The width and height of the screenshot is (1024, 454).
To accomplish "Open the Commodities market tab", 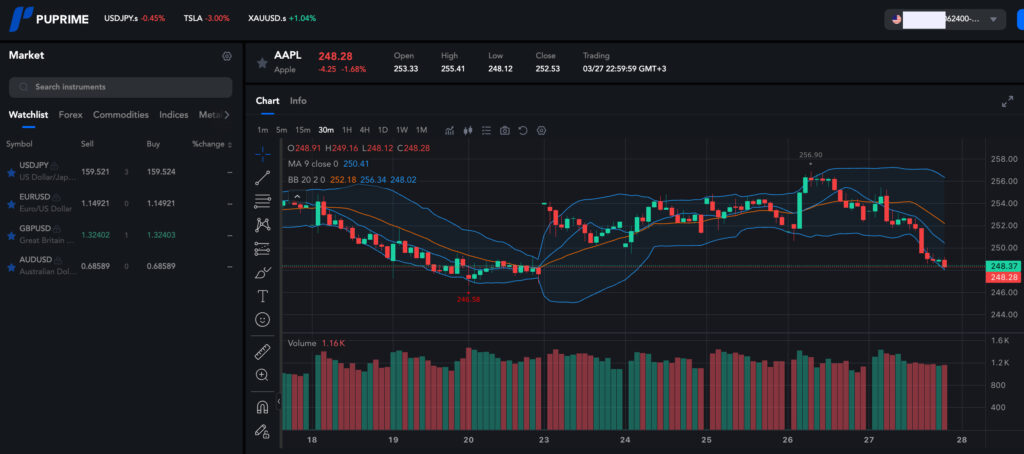I will pyautogui.click(x=120, y=115).
